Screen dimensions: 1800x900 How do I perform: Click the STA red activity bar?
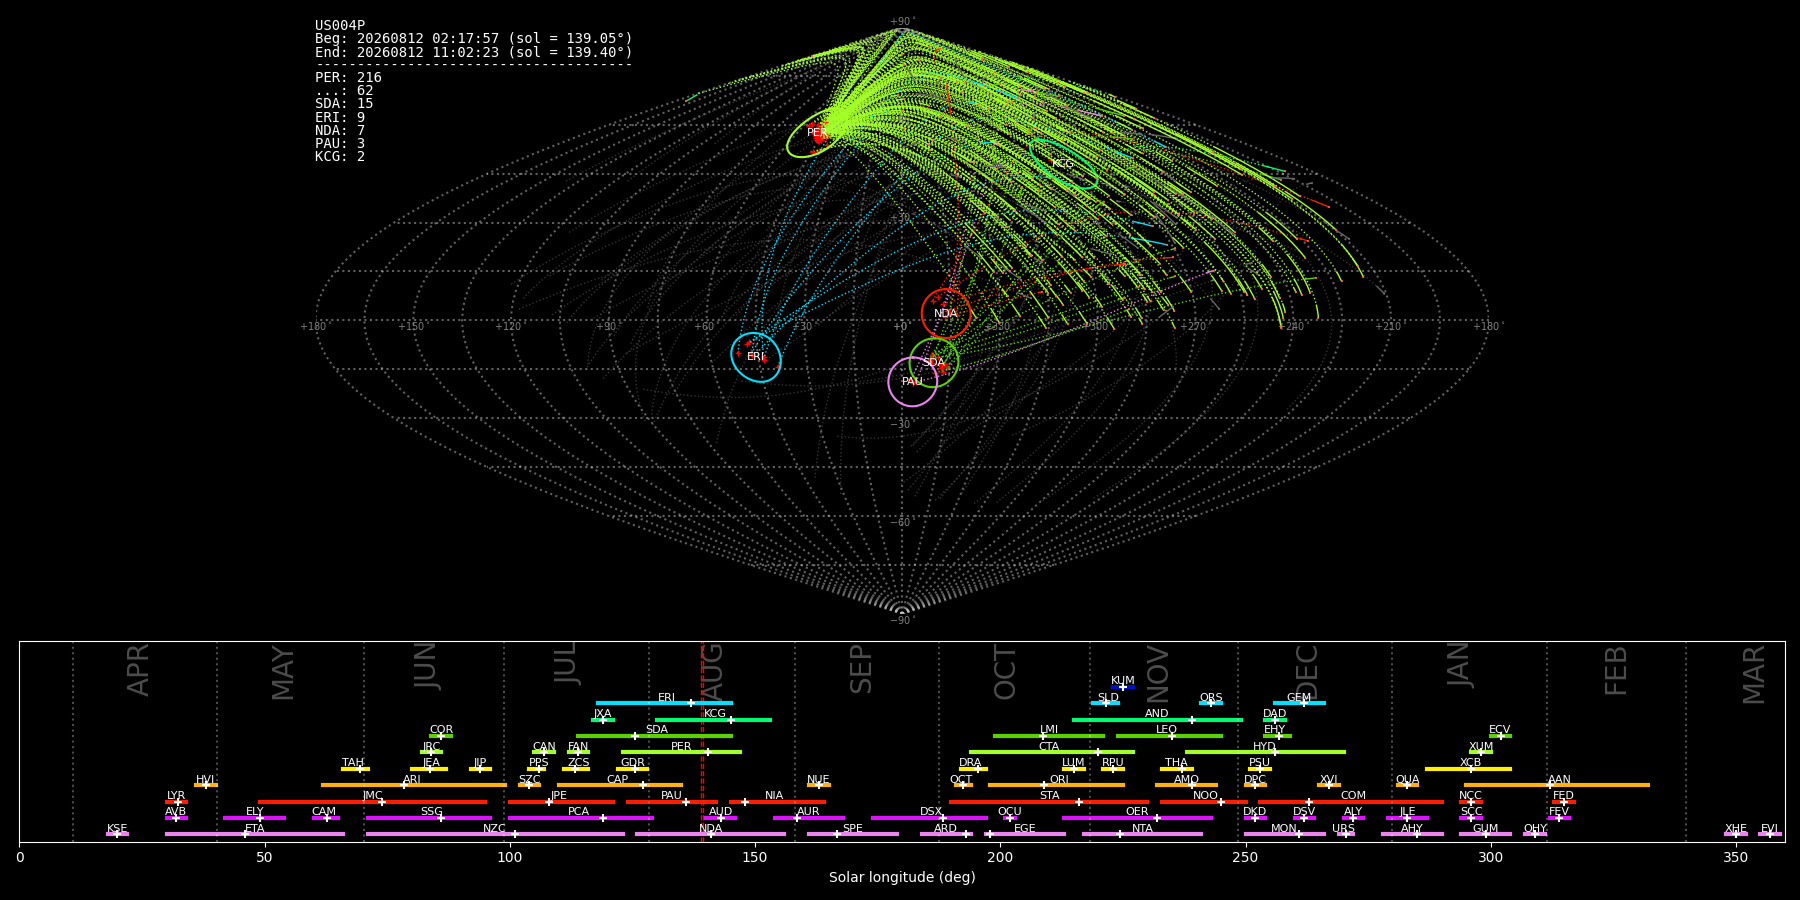pos(1049,802)
